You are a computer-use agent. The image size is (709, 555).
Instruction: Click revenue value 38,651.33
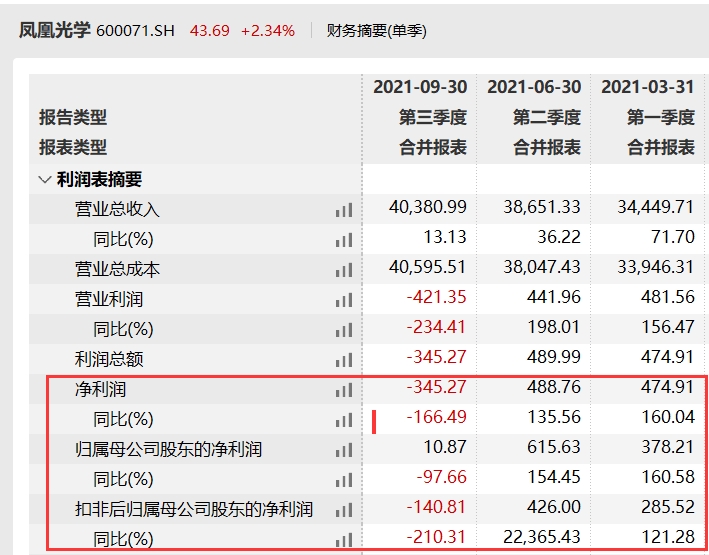542,207
